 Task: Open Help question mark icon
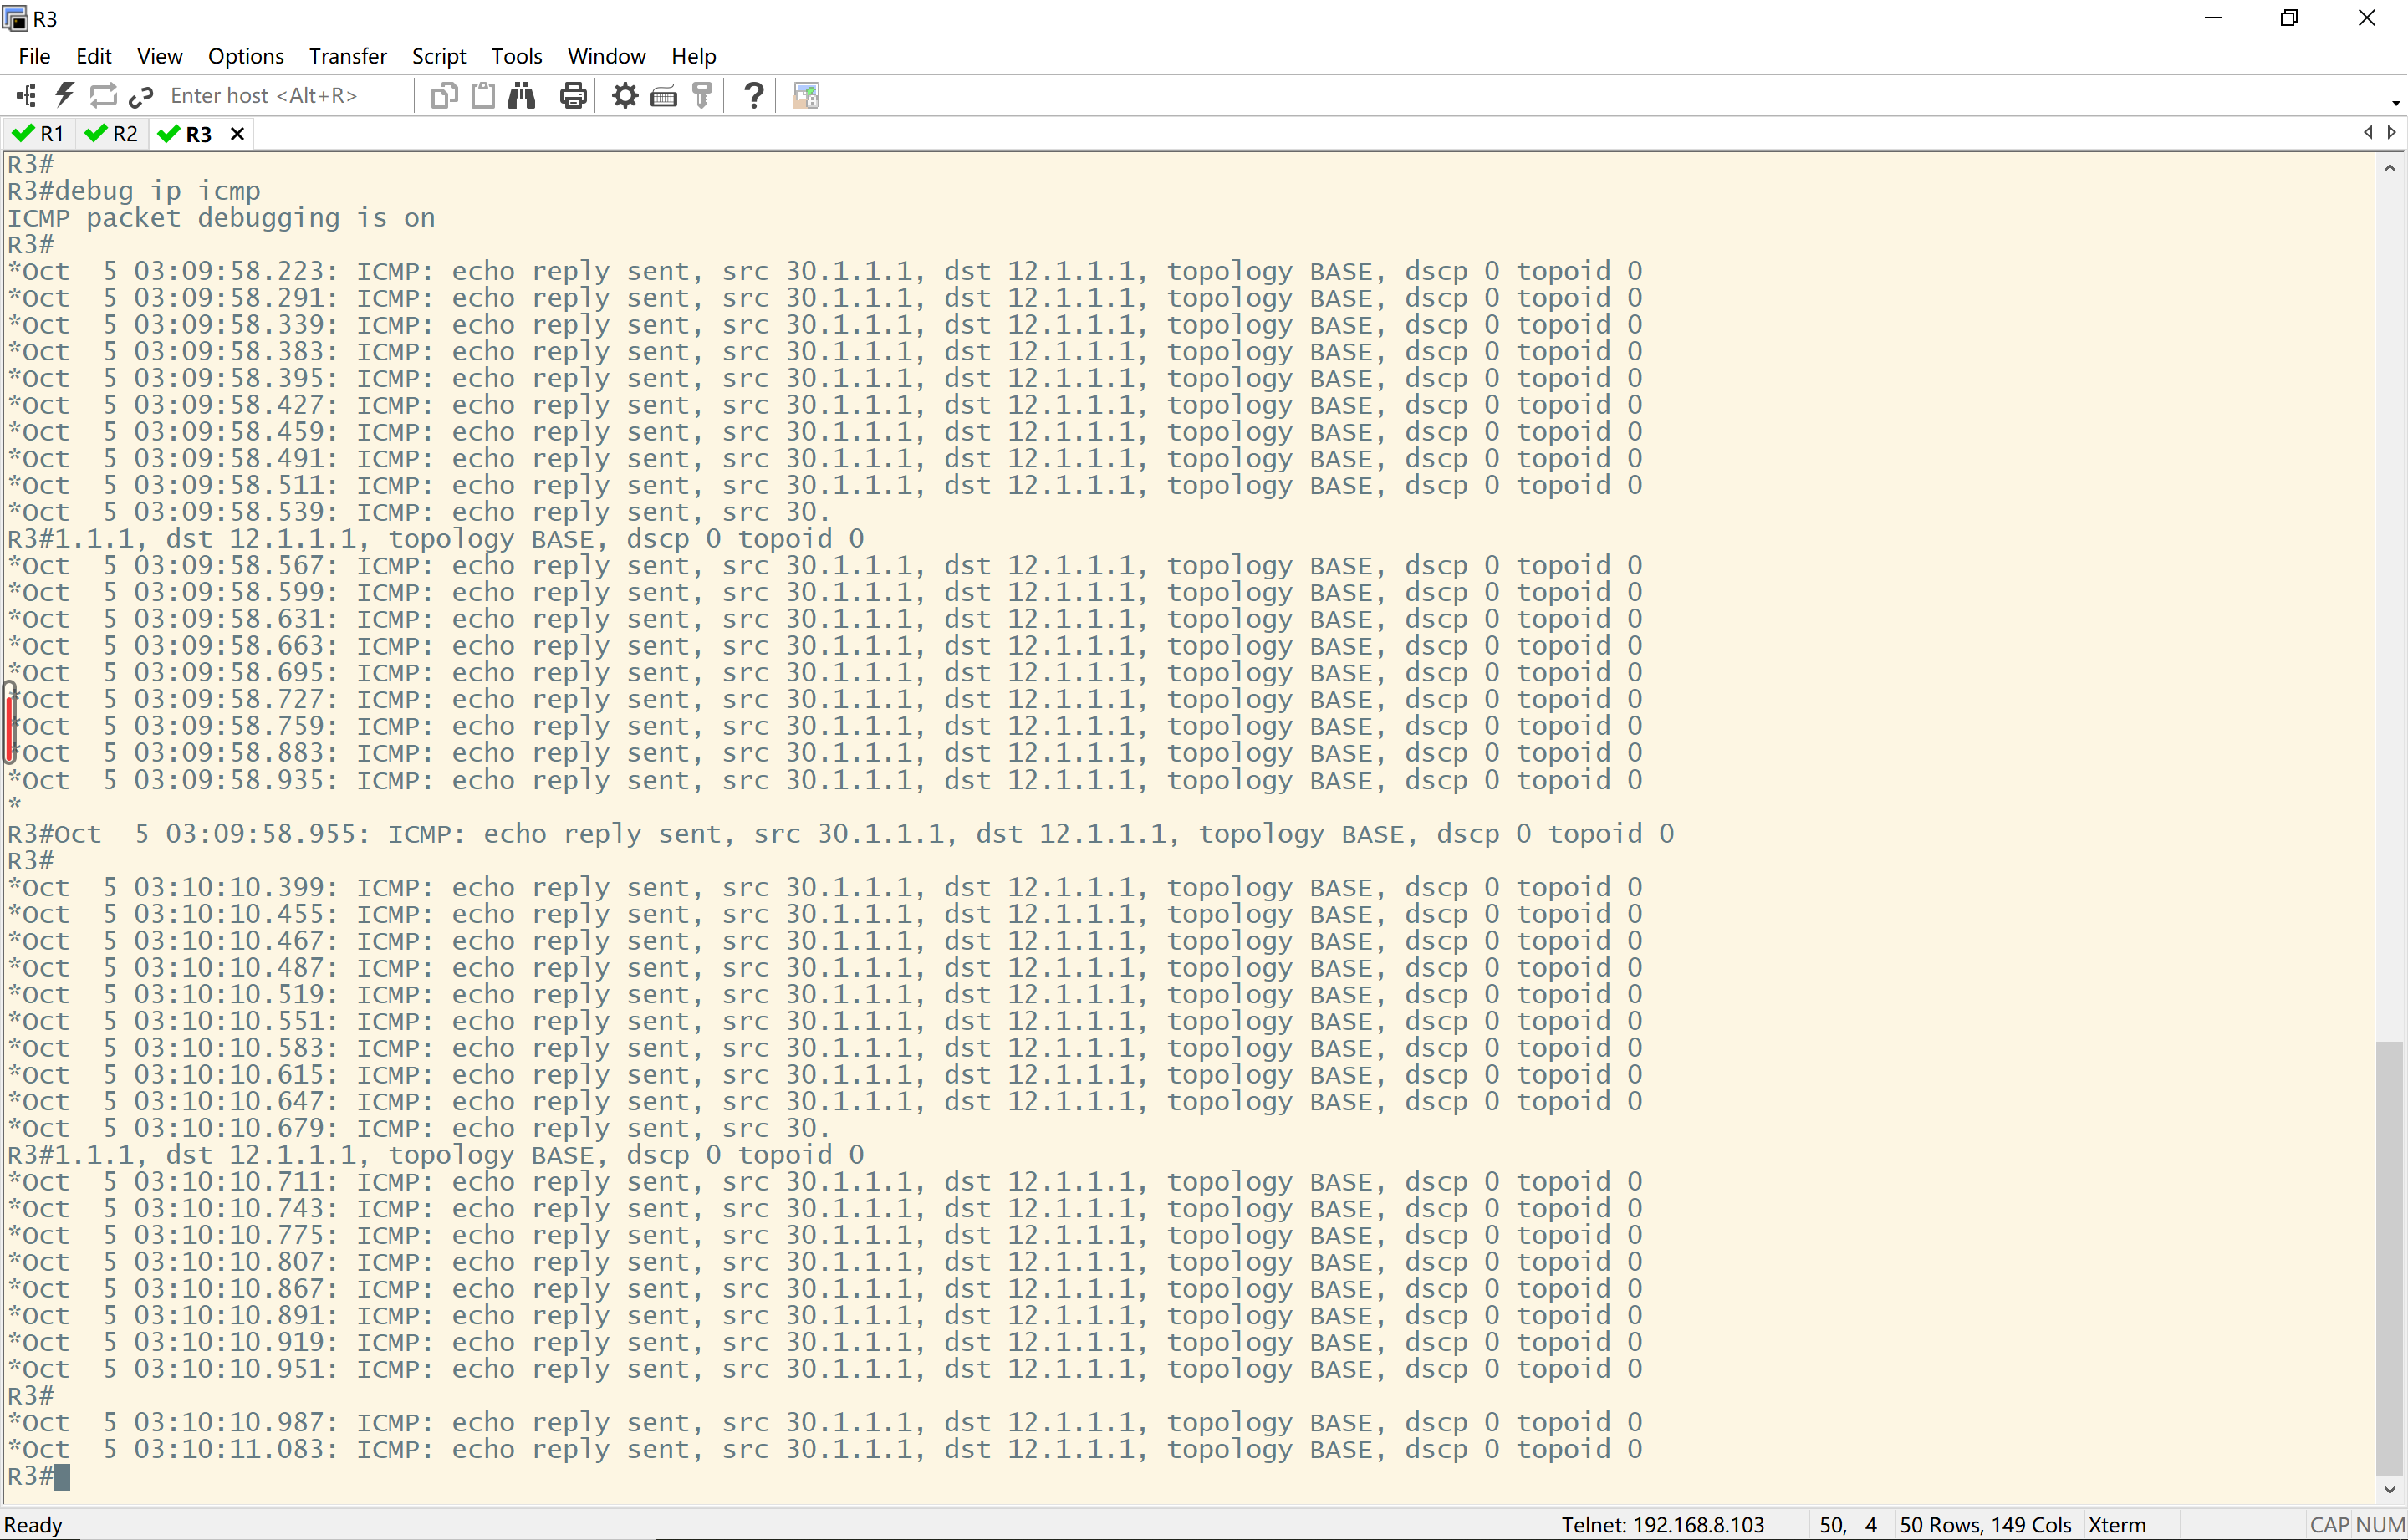[x=754, y=96]
